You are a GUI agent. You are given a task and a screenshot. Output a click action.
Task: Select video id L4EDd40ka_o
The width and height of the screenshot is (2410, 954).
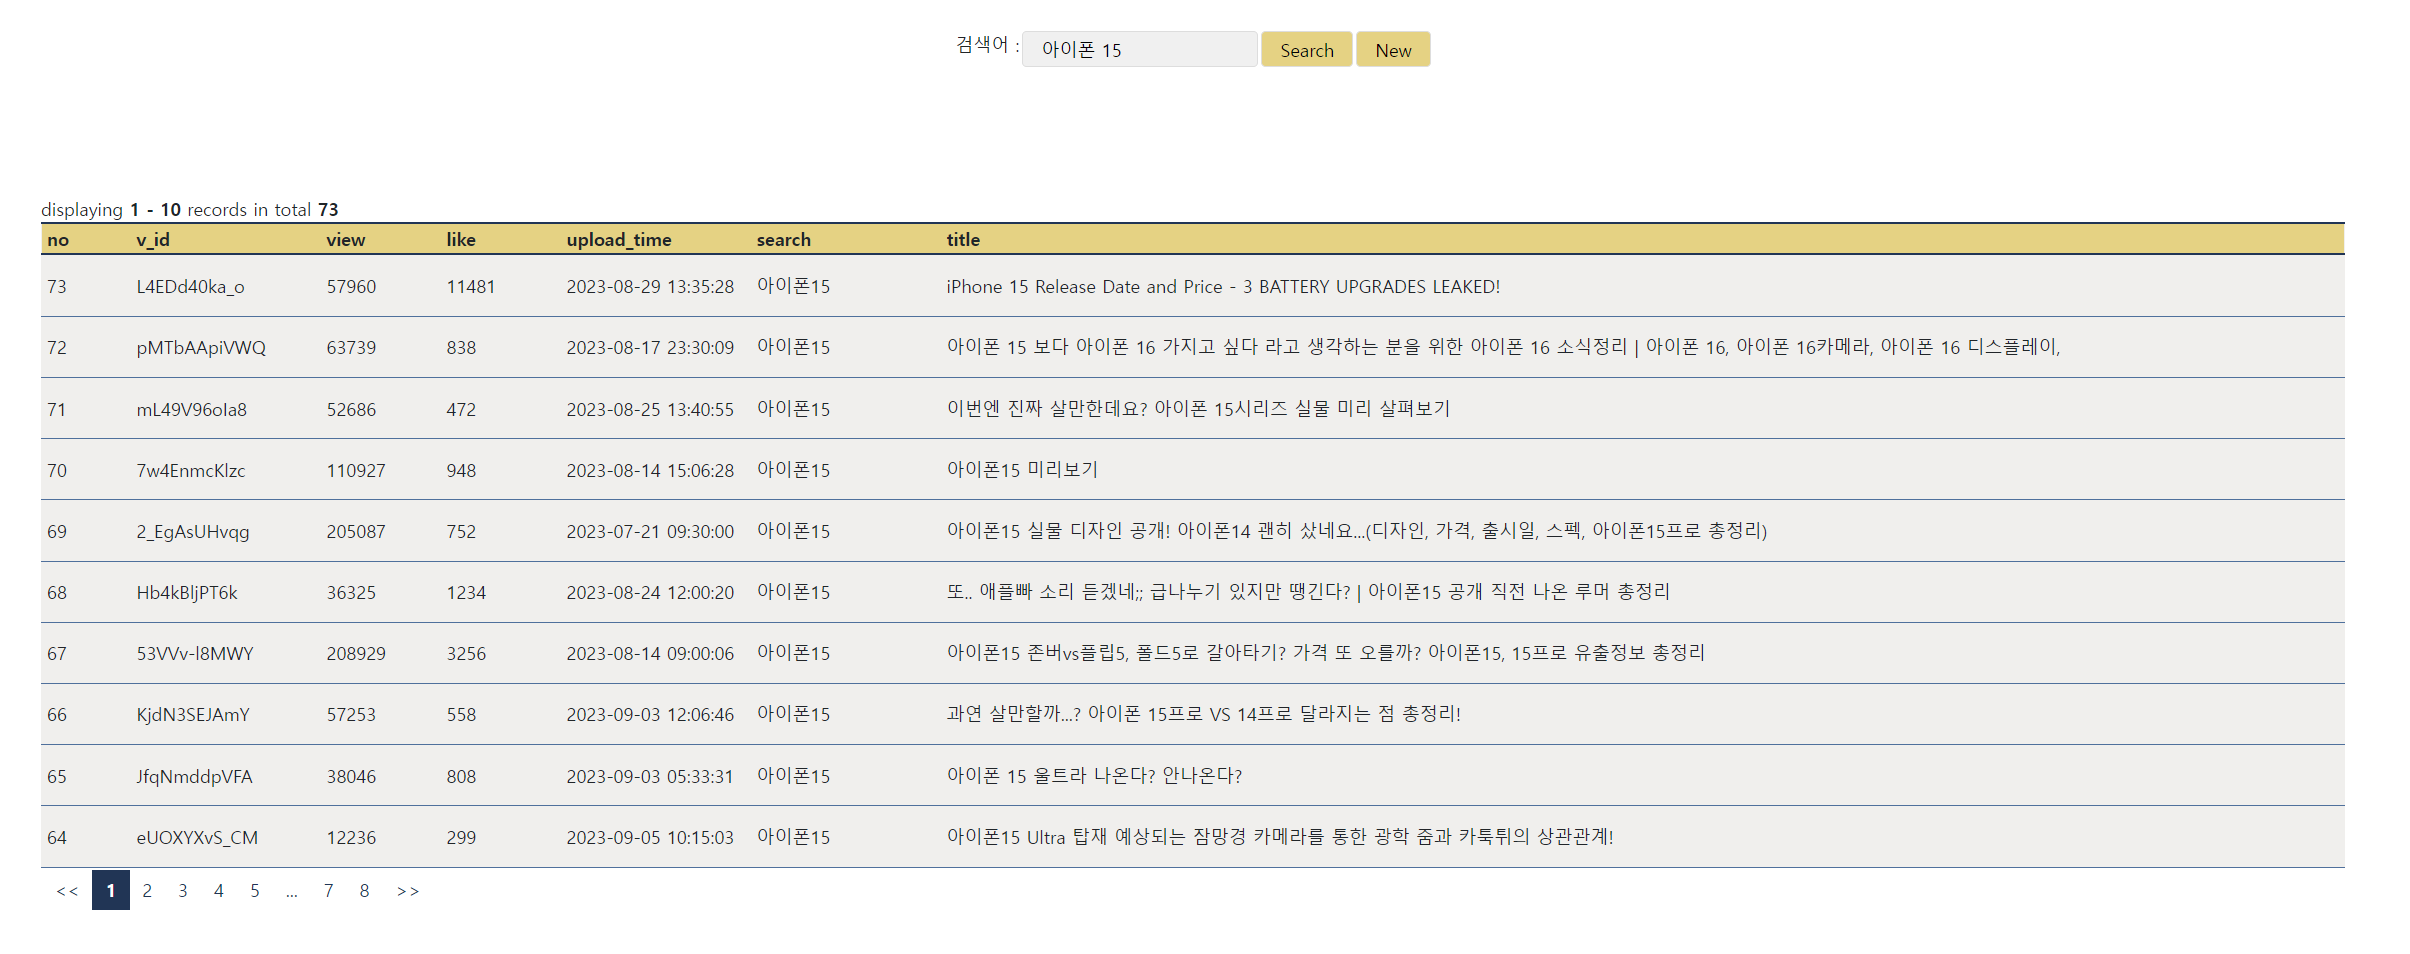point(190,287)
